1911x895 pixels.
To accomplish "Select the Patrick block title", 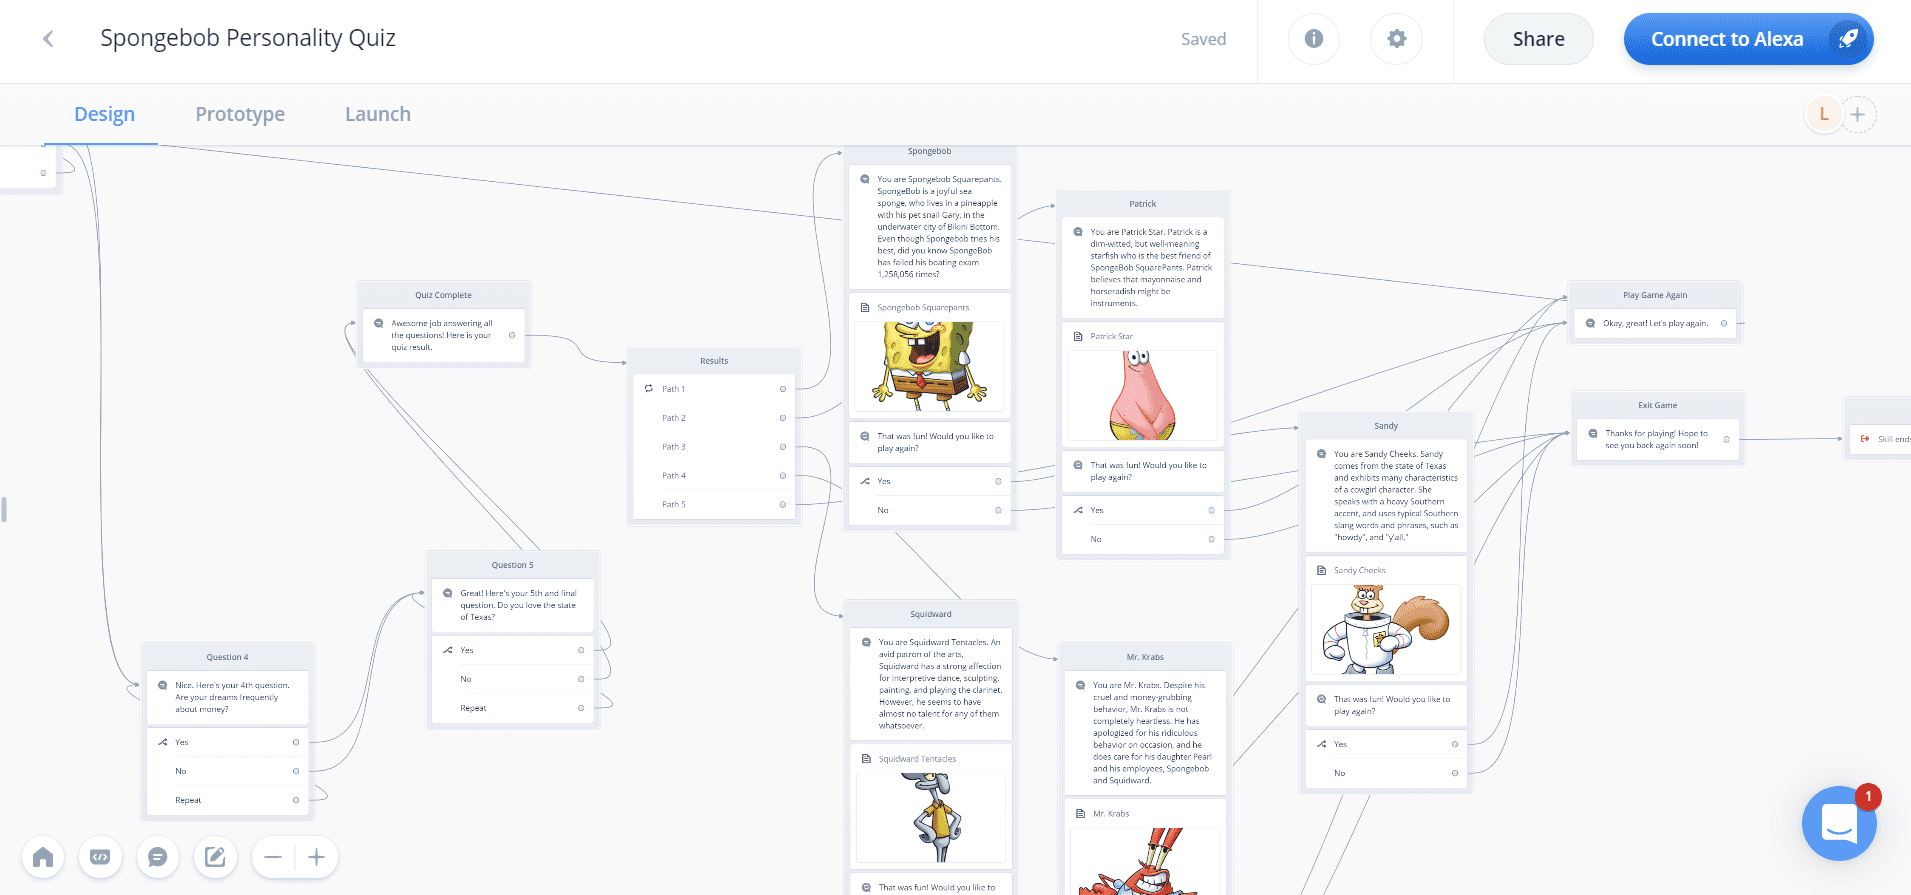I will click(x=1142, y=204).
